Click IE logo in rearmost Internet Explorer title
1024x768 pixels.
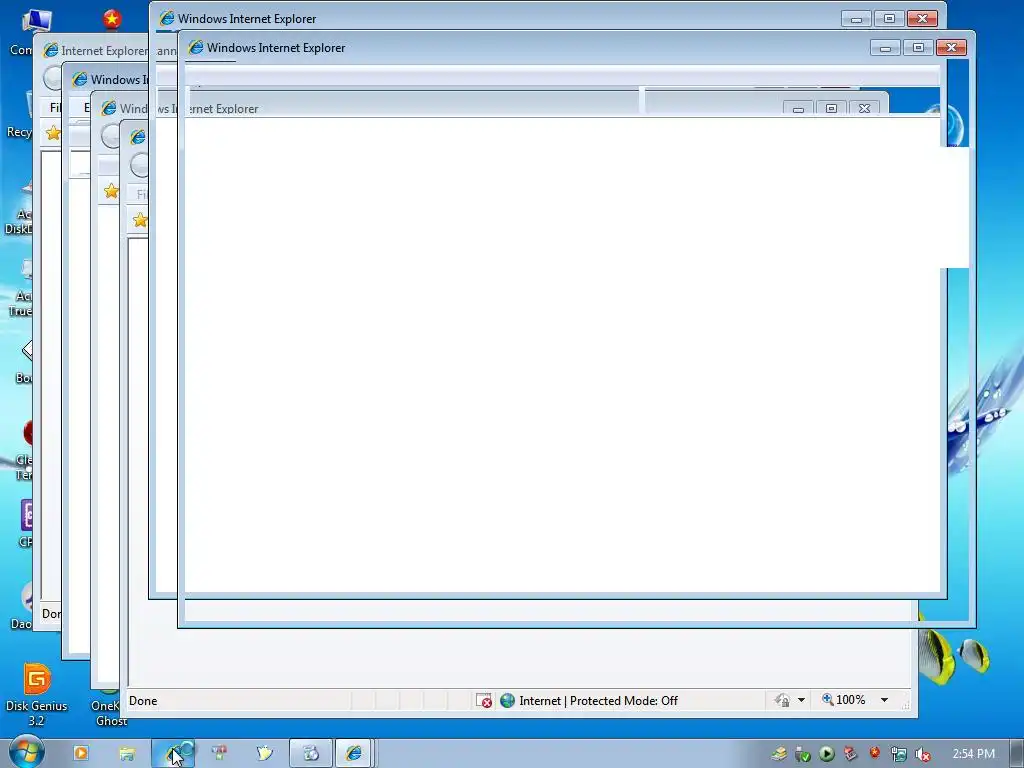click(50, 50)
